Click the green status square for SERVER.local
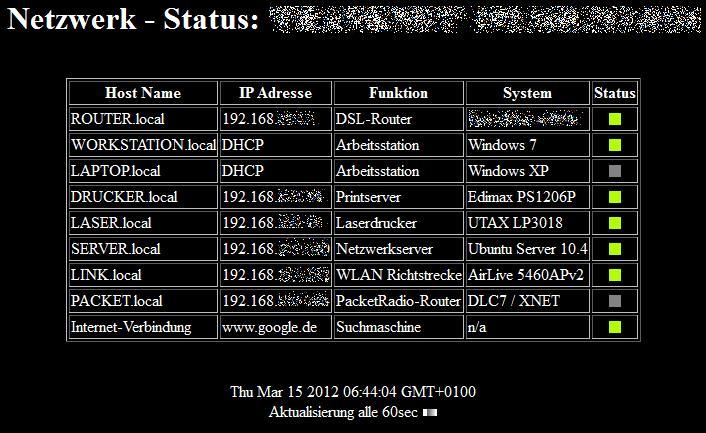The width and height of the screenshot is (706, 433). pyautogui.click(x=615, y=249)
